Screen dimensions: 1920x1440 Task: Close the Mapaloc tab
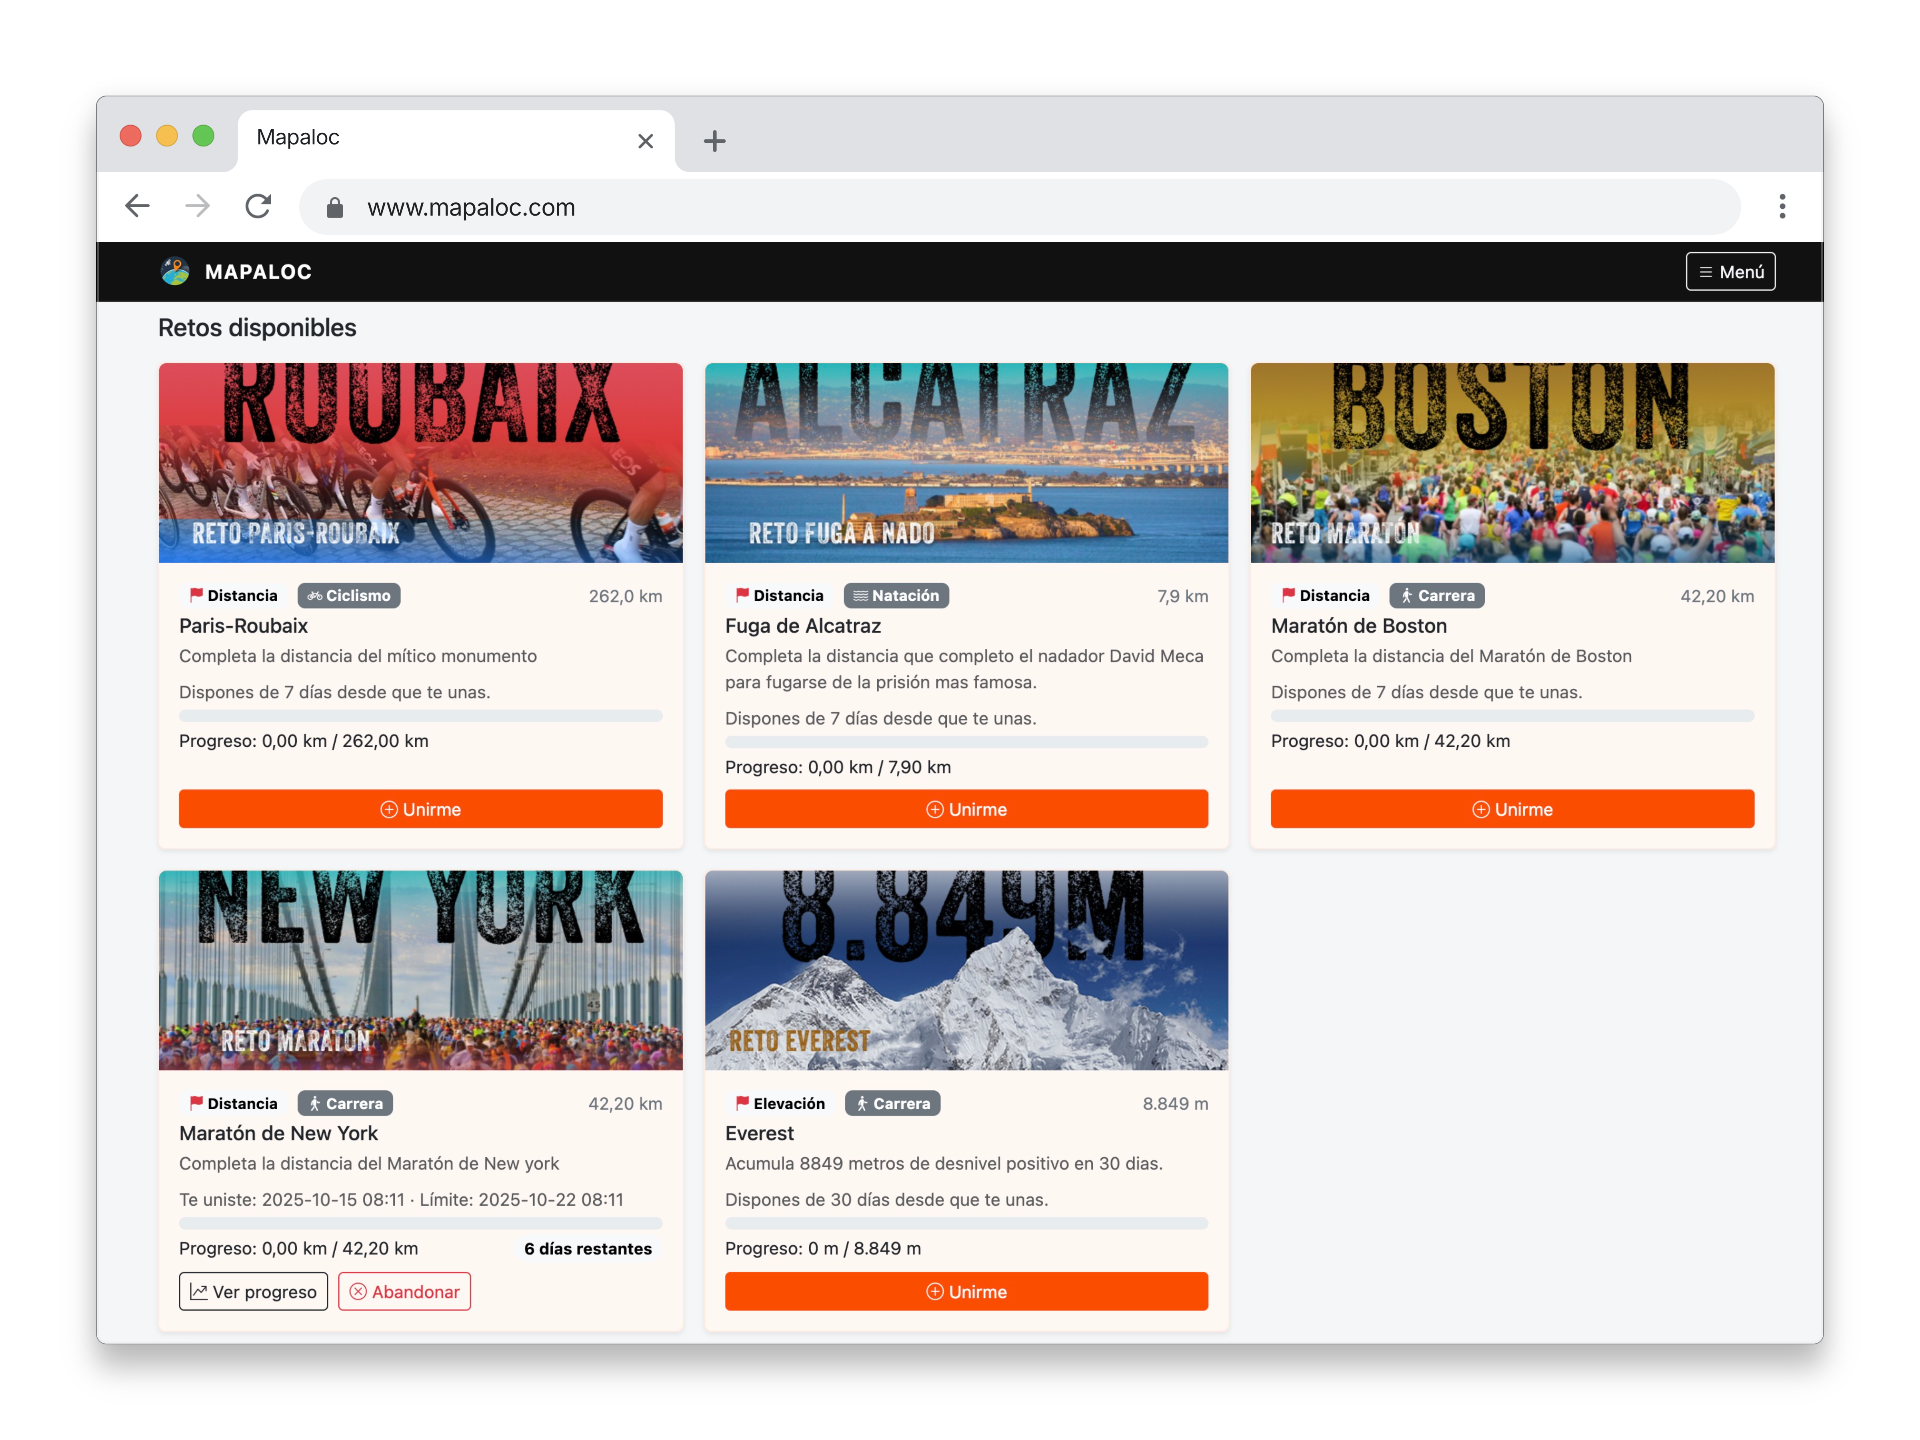[x=645, y=141]
